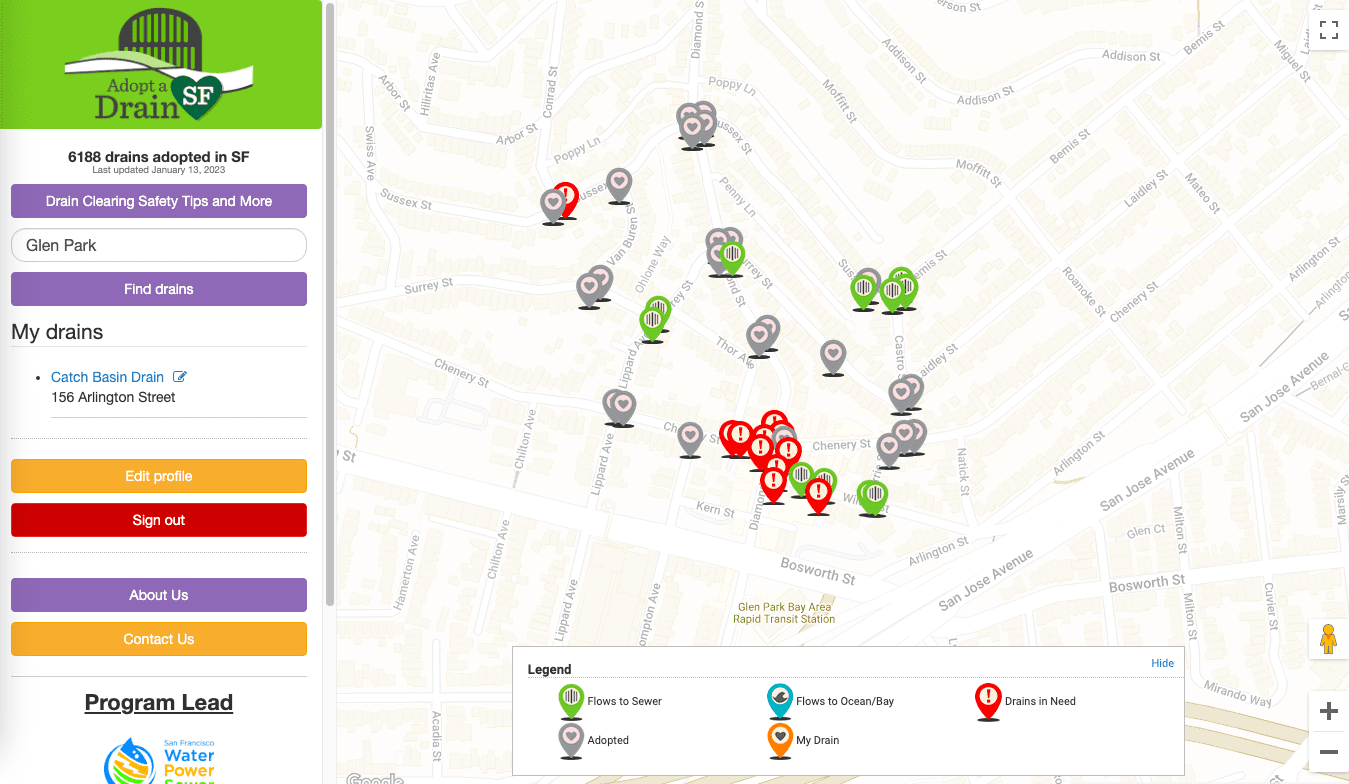
Task: Select the adopted marker near Castro and Laidley
Action: 901,395
